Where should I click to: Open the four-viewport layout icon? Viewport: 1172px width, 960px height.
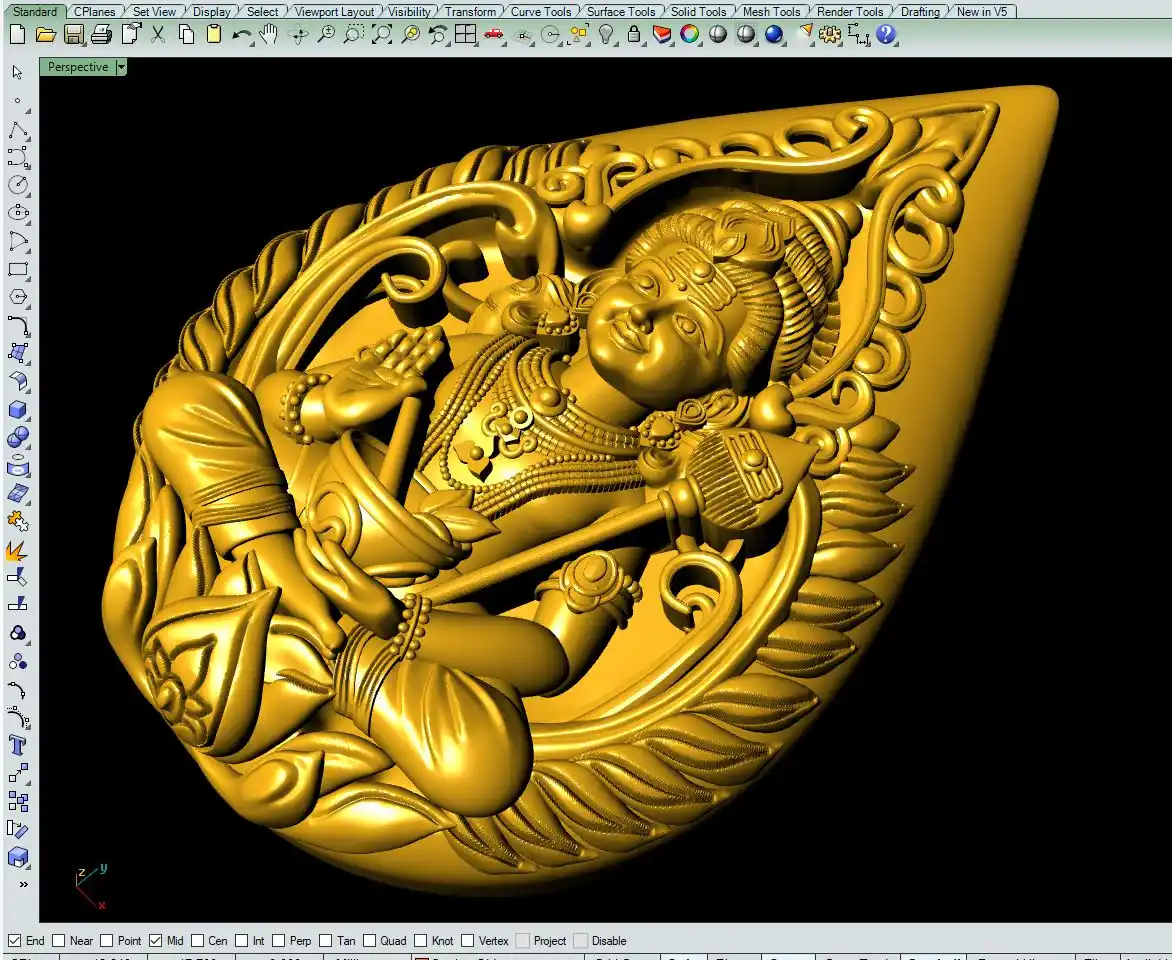click(465, 35)
